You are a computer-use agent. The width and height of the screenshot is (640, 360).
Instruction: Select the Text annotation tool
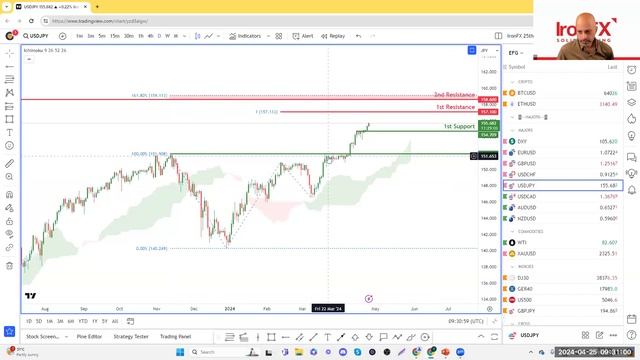coord(9,133)
